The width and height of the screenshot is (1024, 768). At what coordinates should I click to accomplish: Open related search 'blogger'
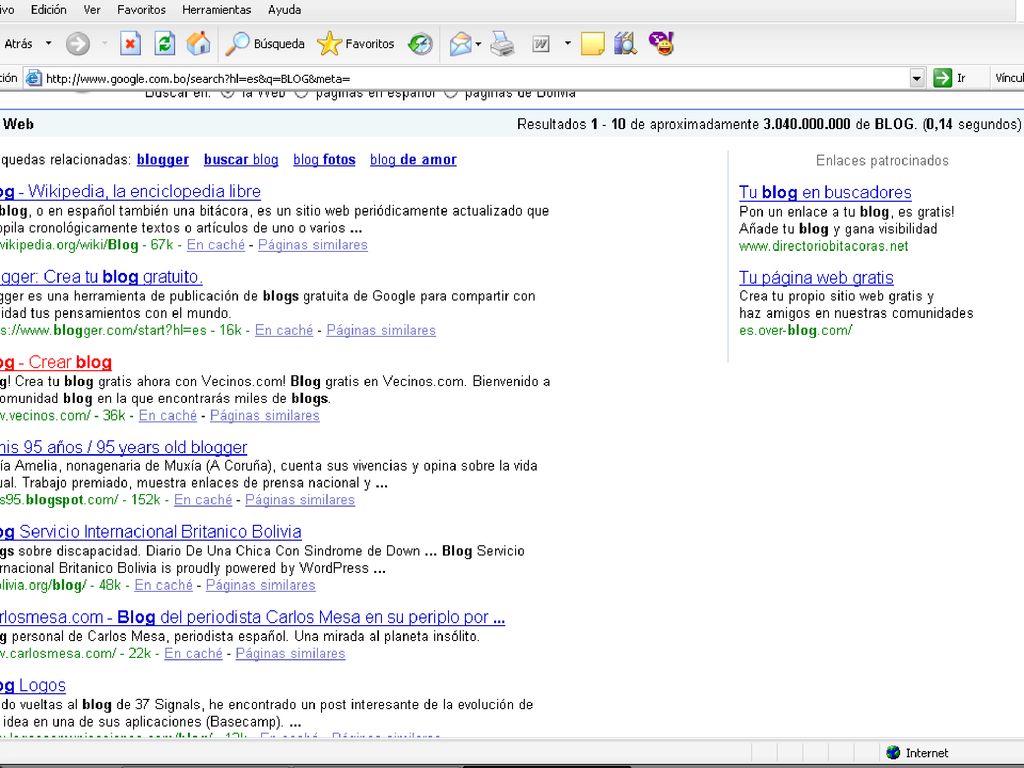(x=163, y=159)
